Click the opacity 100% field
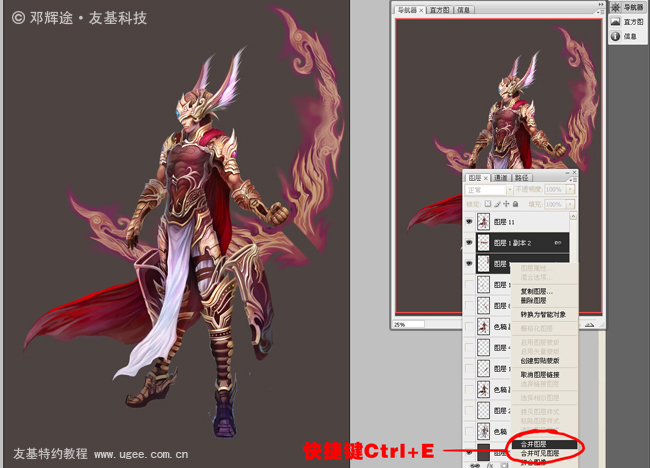Screen dimensions: 650x468 [555, 189]
